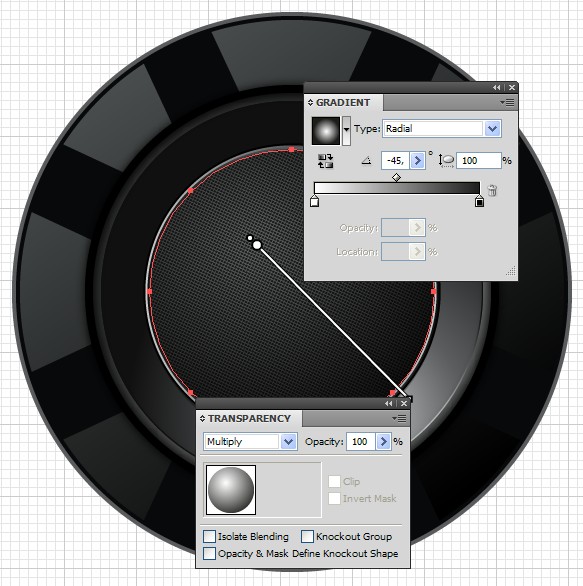Open the Multiply blending mode dropdown
Screen dimensions: 583x586
[x=288, y=442]
